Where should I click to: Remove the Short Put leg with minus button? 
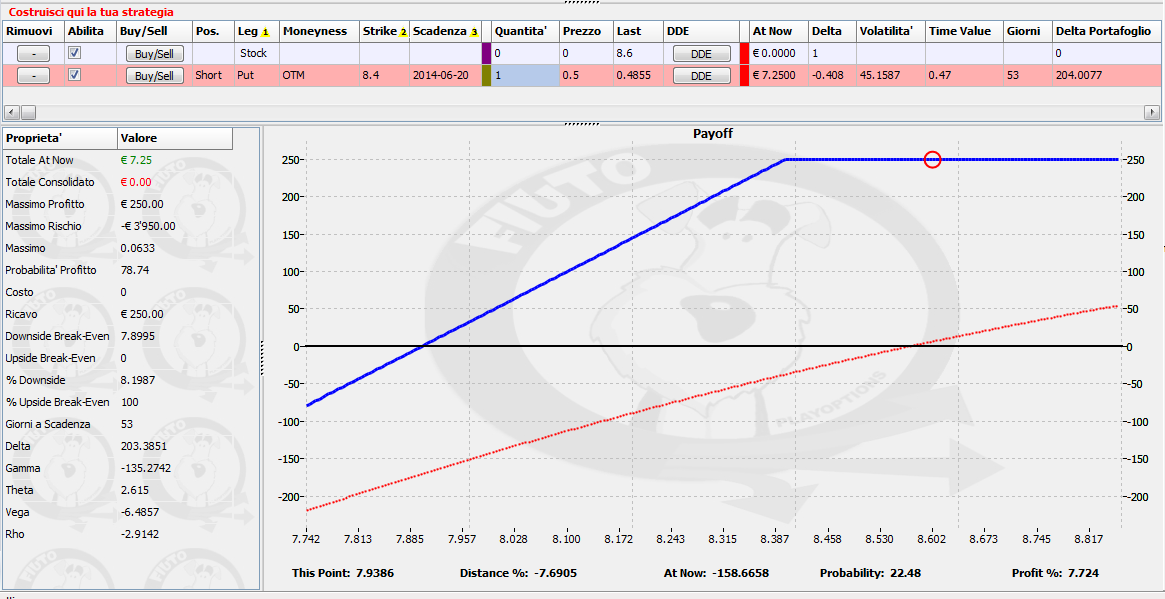pyautogui.click(x=31, y=76)
